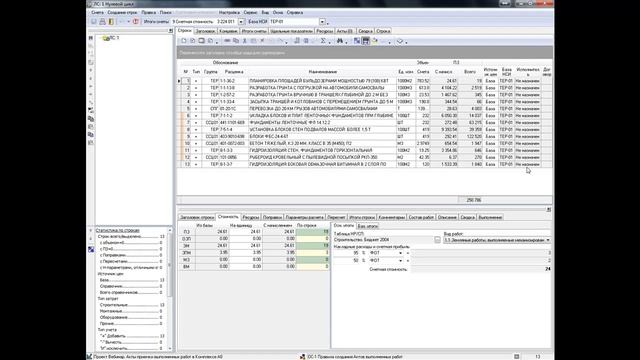Open the Выполнение tab
This screenshot has width=640, height=360.
[490, 218]
